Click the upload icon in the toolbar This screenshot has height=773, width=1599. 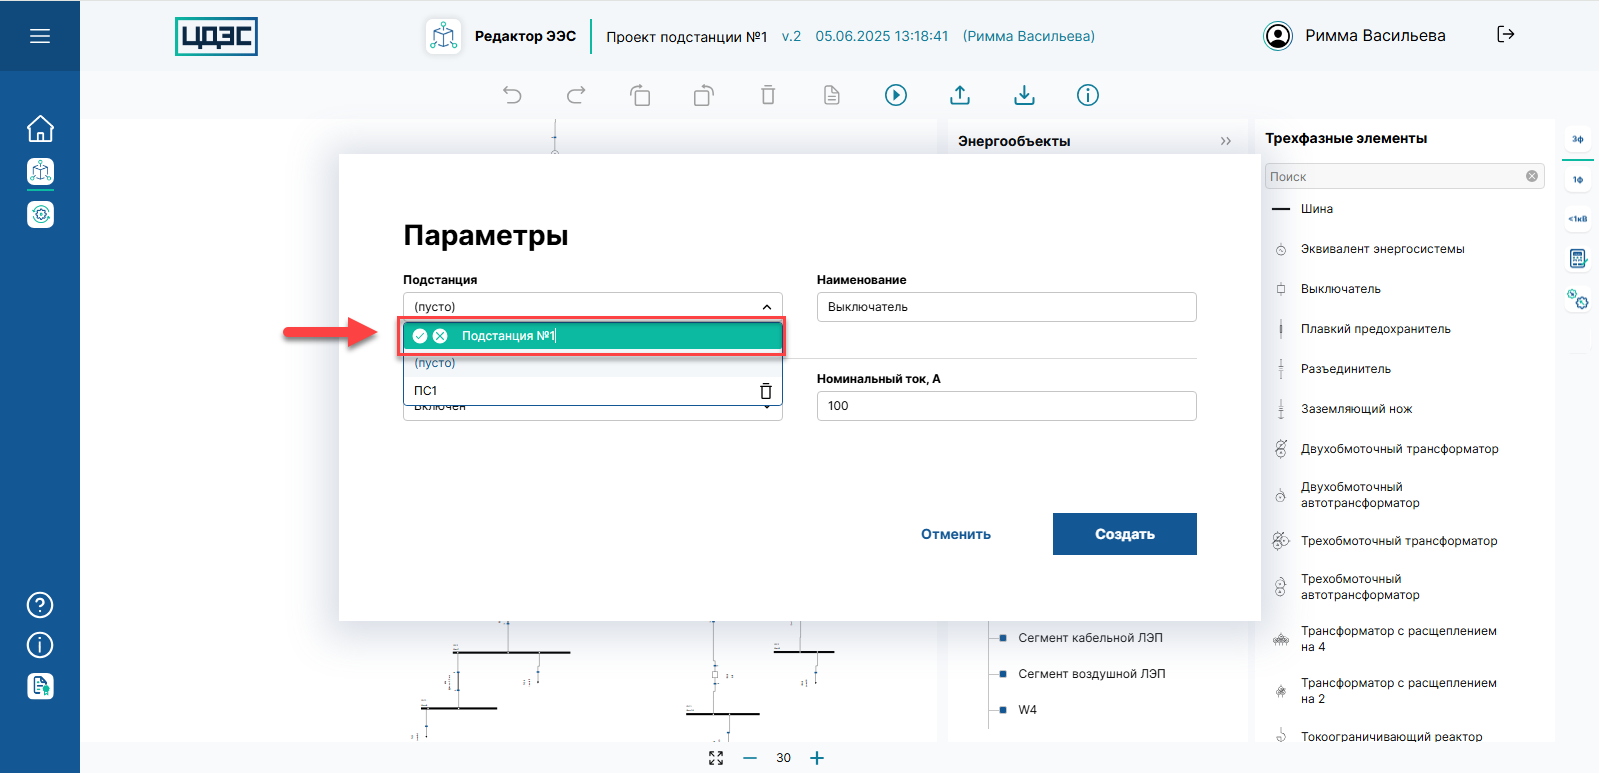pos(960,95)
